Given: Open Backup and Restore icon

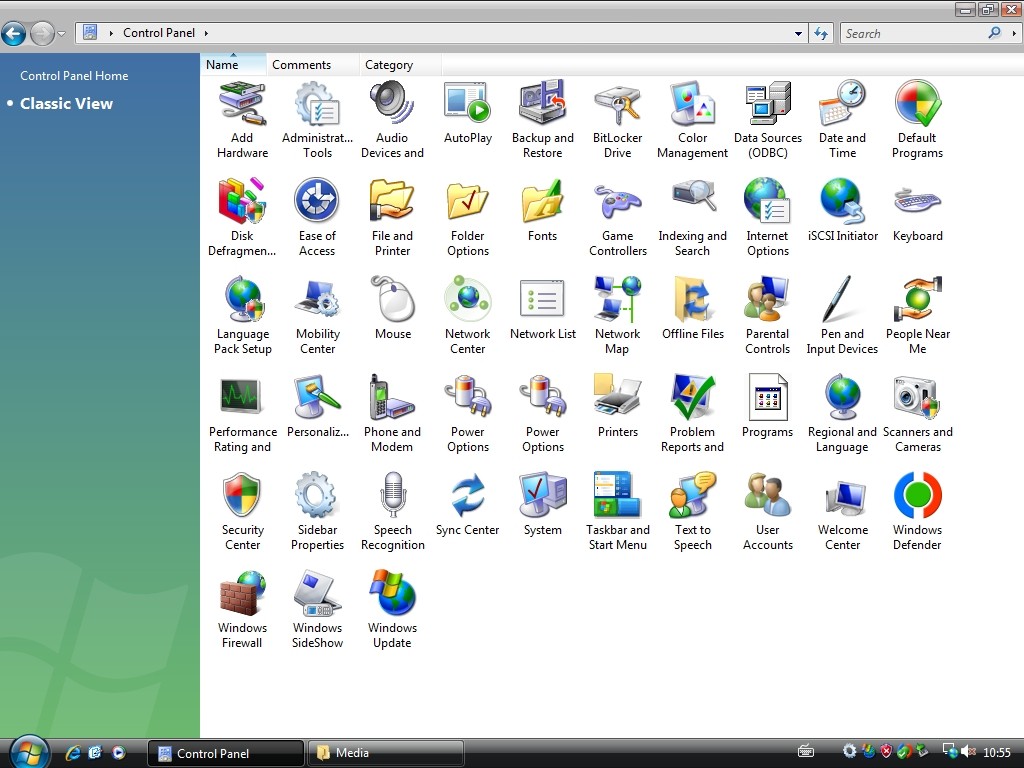Looking at the screenshot, I should (x=543, y=103).
